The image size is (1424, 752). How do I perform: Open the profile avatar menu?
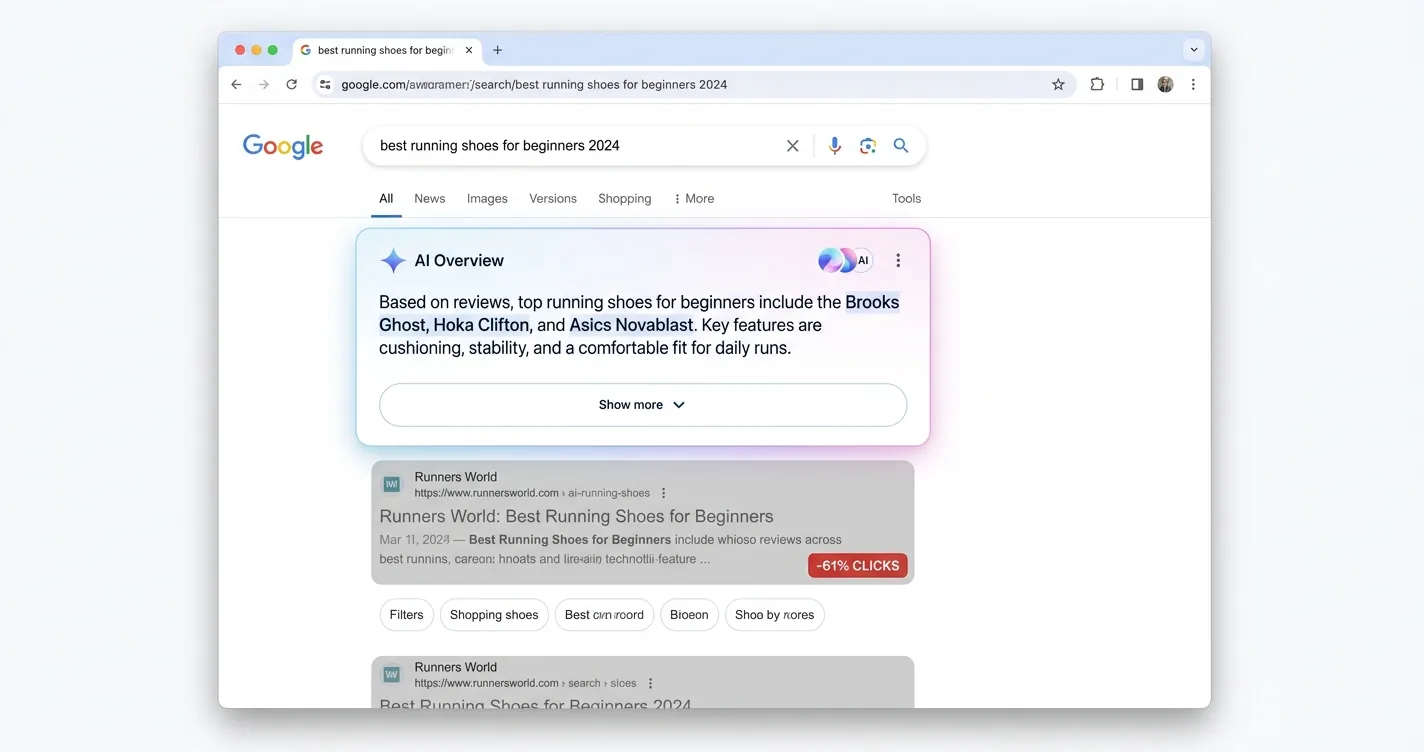[1165, 85]
